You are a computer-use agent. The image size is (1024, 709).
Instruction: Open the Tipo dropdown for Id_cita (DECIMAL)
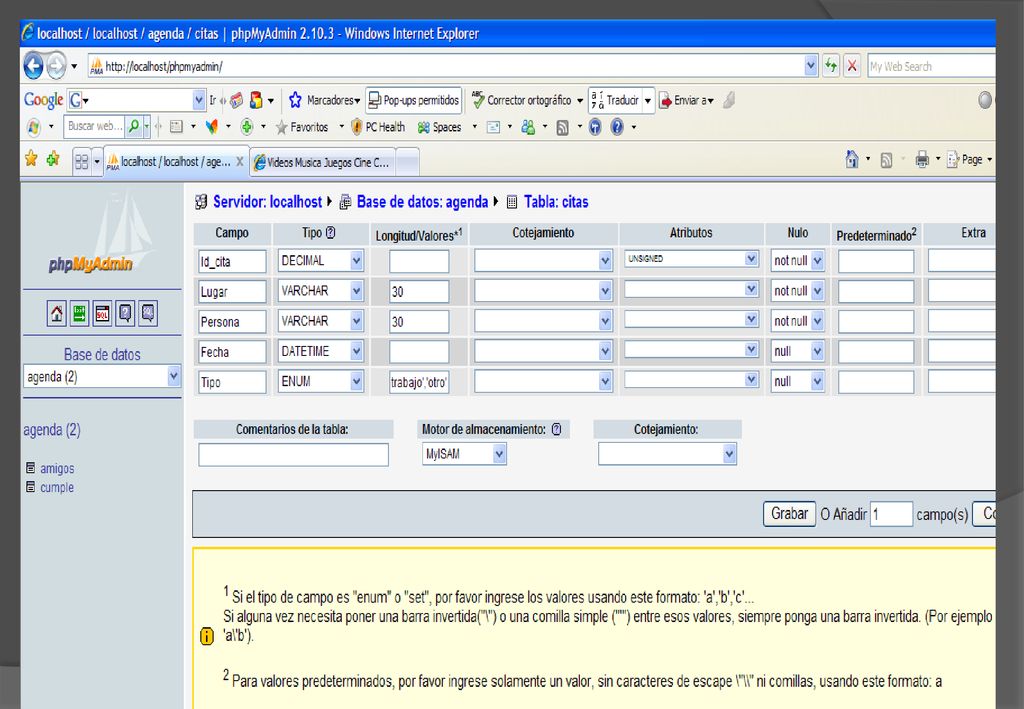tap(356, 260)
